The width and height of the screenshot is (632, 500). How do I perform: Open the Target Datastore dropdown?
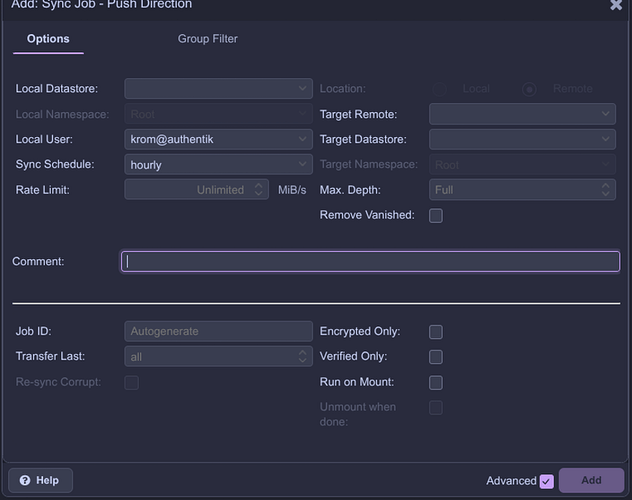pos(607,140)
